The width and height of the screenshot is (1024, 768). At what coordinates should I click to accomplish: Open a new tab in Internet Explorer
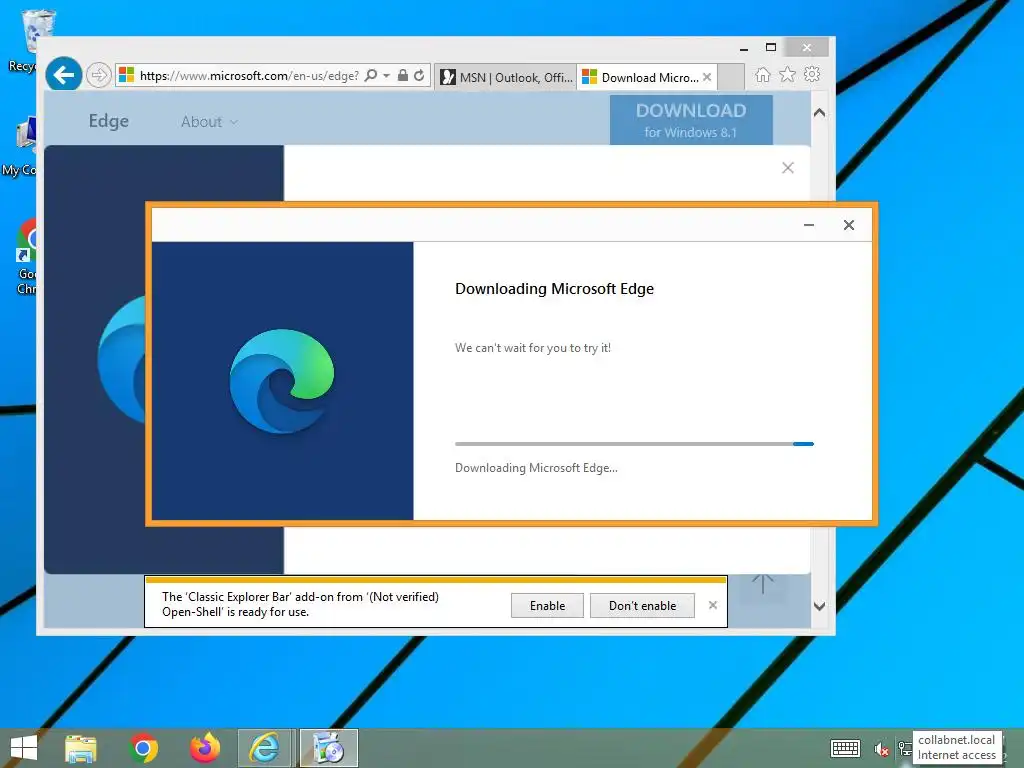click(x=731, y=77)
